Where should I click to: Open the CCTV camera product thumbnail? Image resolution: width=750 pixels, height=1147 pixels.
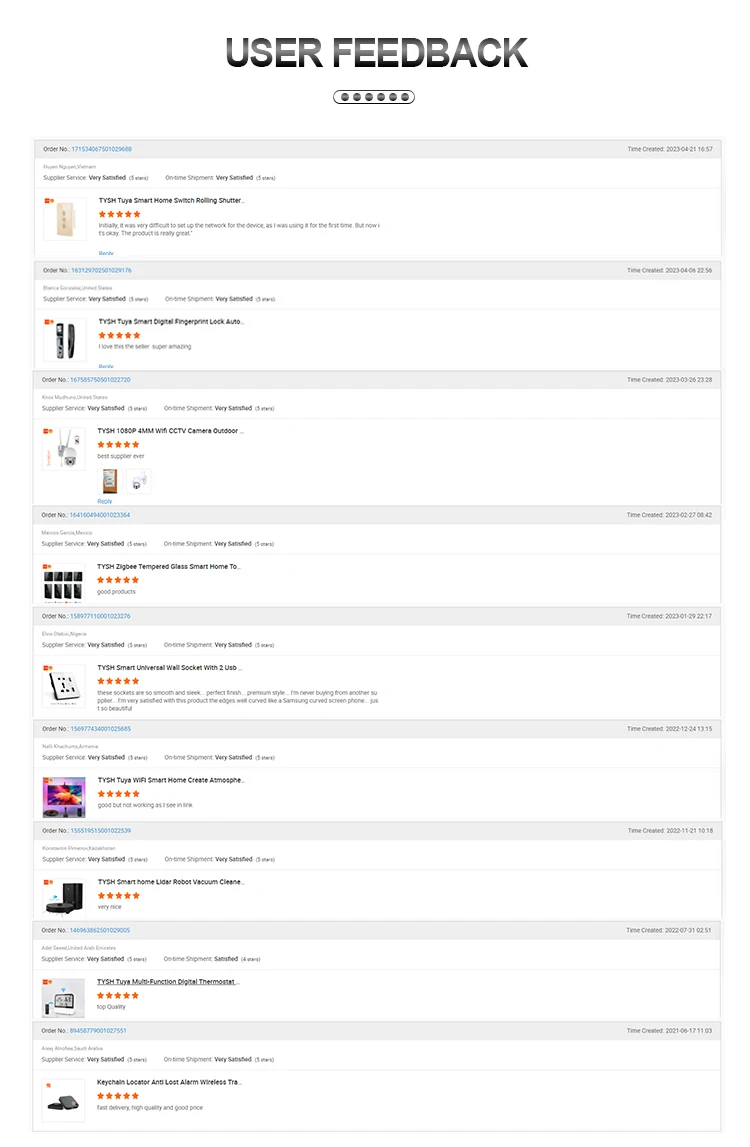pyautogui.click(x=63, y=449)
